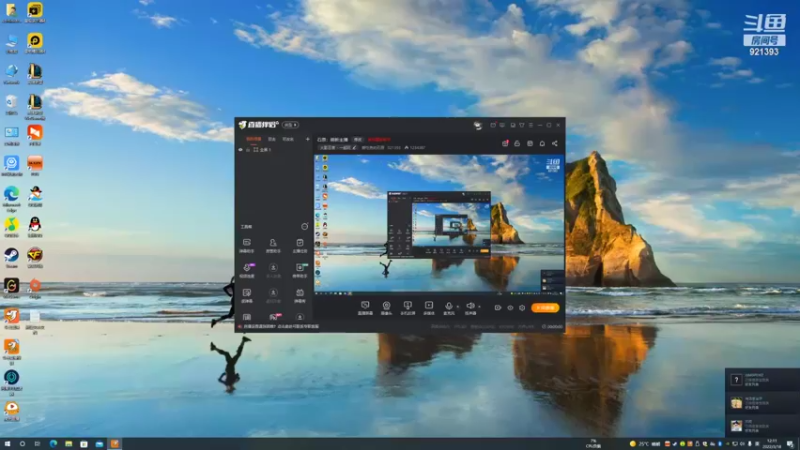This screenshot has height=450, width=800.
Task: Add a window capture source from bottom toolbar
Action: (x=407, y=308)
